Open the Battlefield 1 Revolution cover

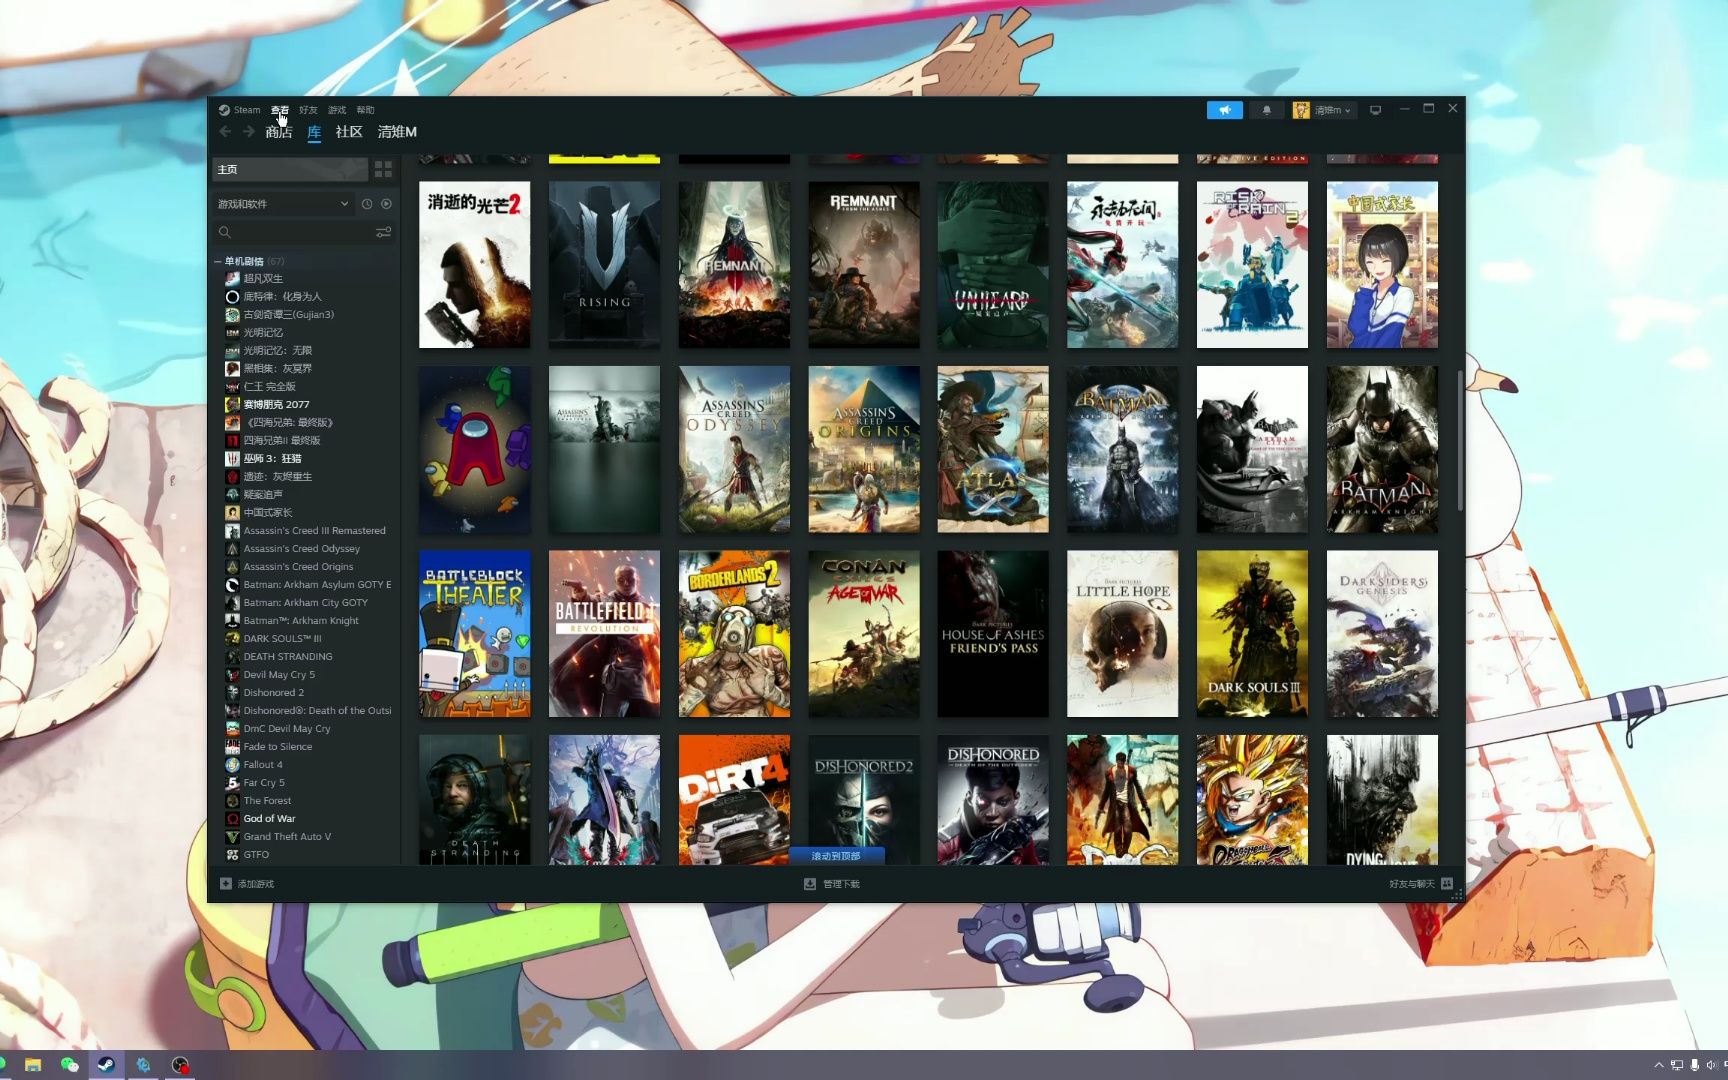604,634
